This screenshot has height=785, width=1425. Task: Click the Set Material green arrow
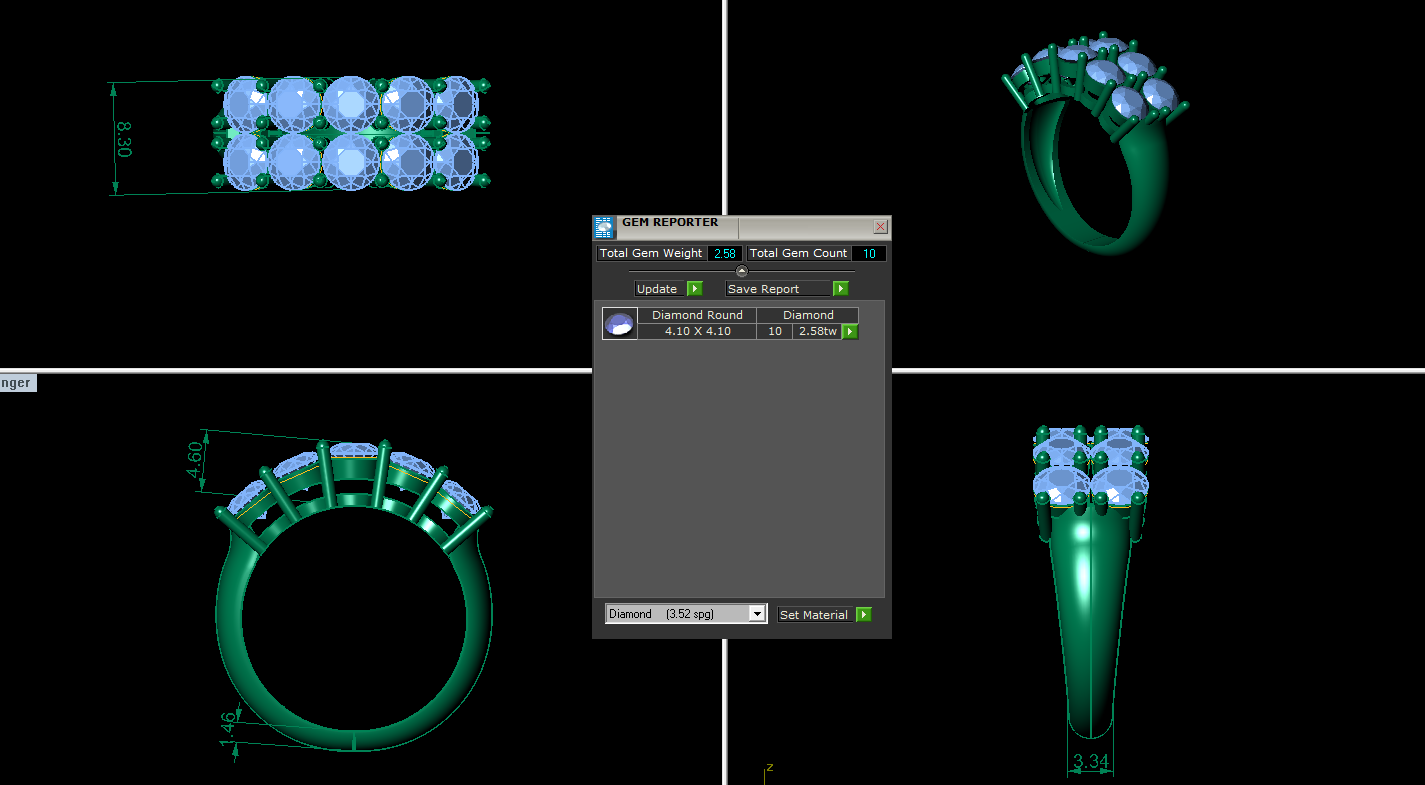point(864,615)
